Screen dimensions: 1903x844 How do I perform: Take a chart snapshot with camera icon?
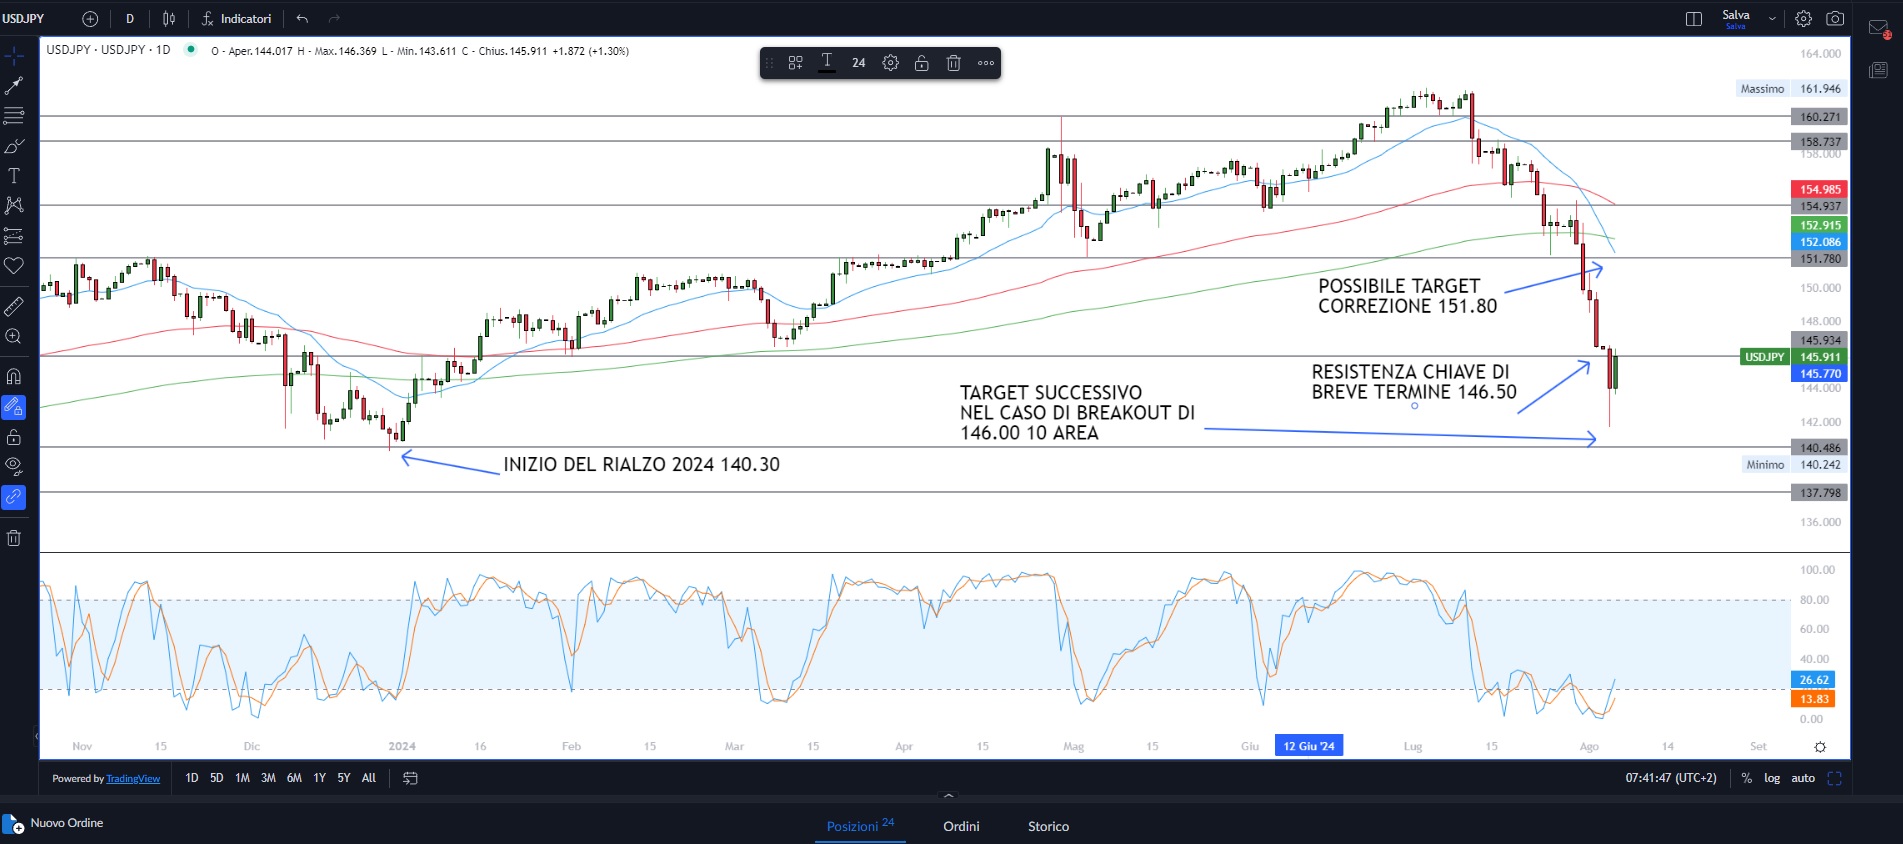click(x=1835, y=19)
